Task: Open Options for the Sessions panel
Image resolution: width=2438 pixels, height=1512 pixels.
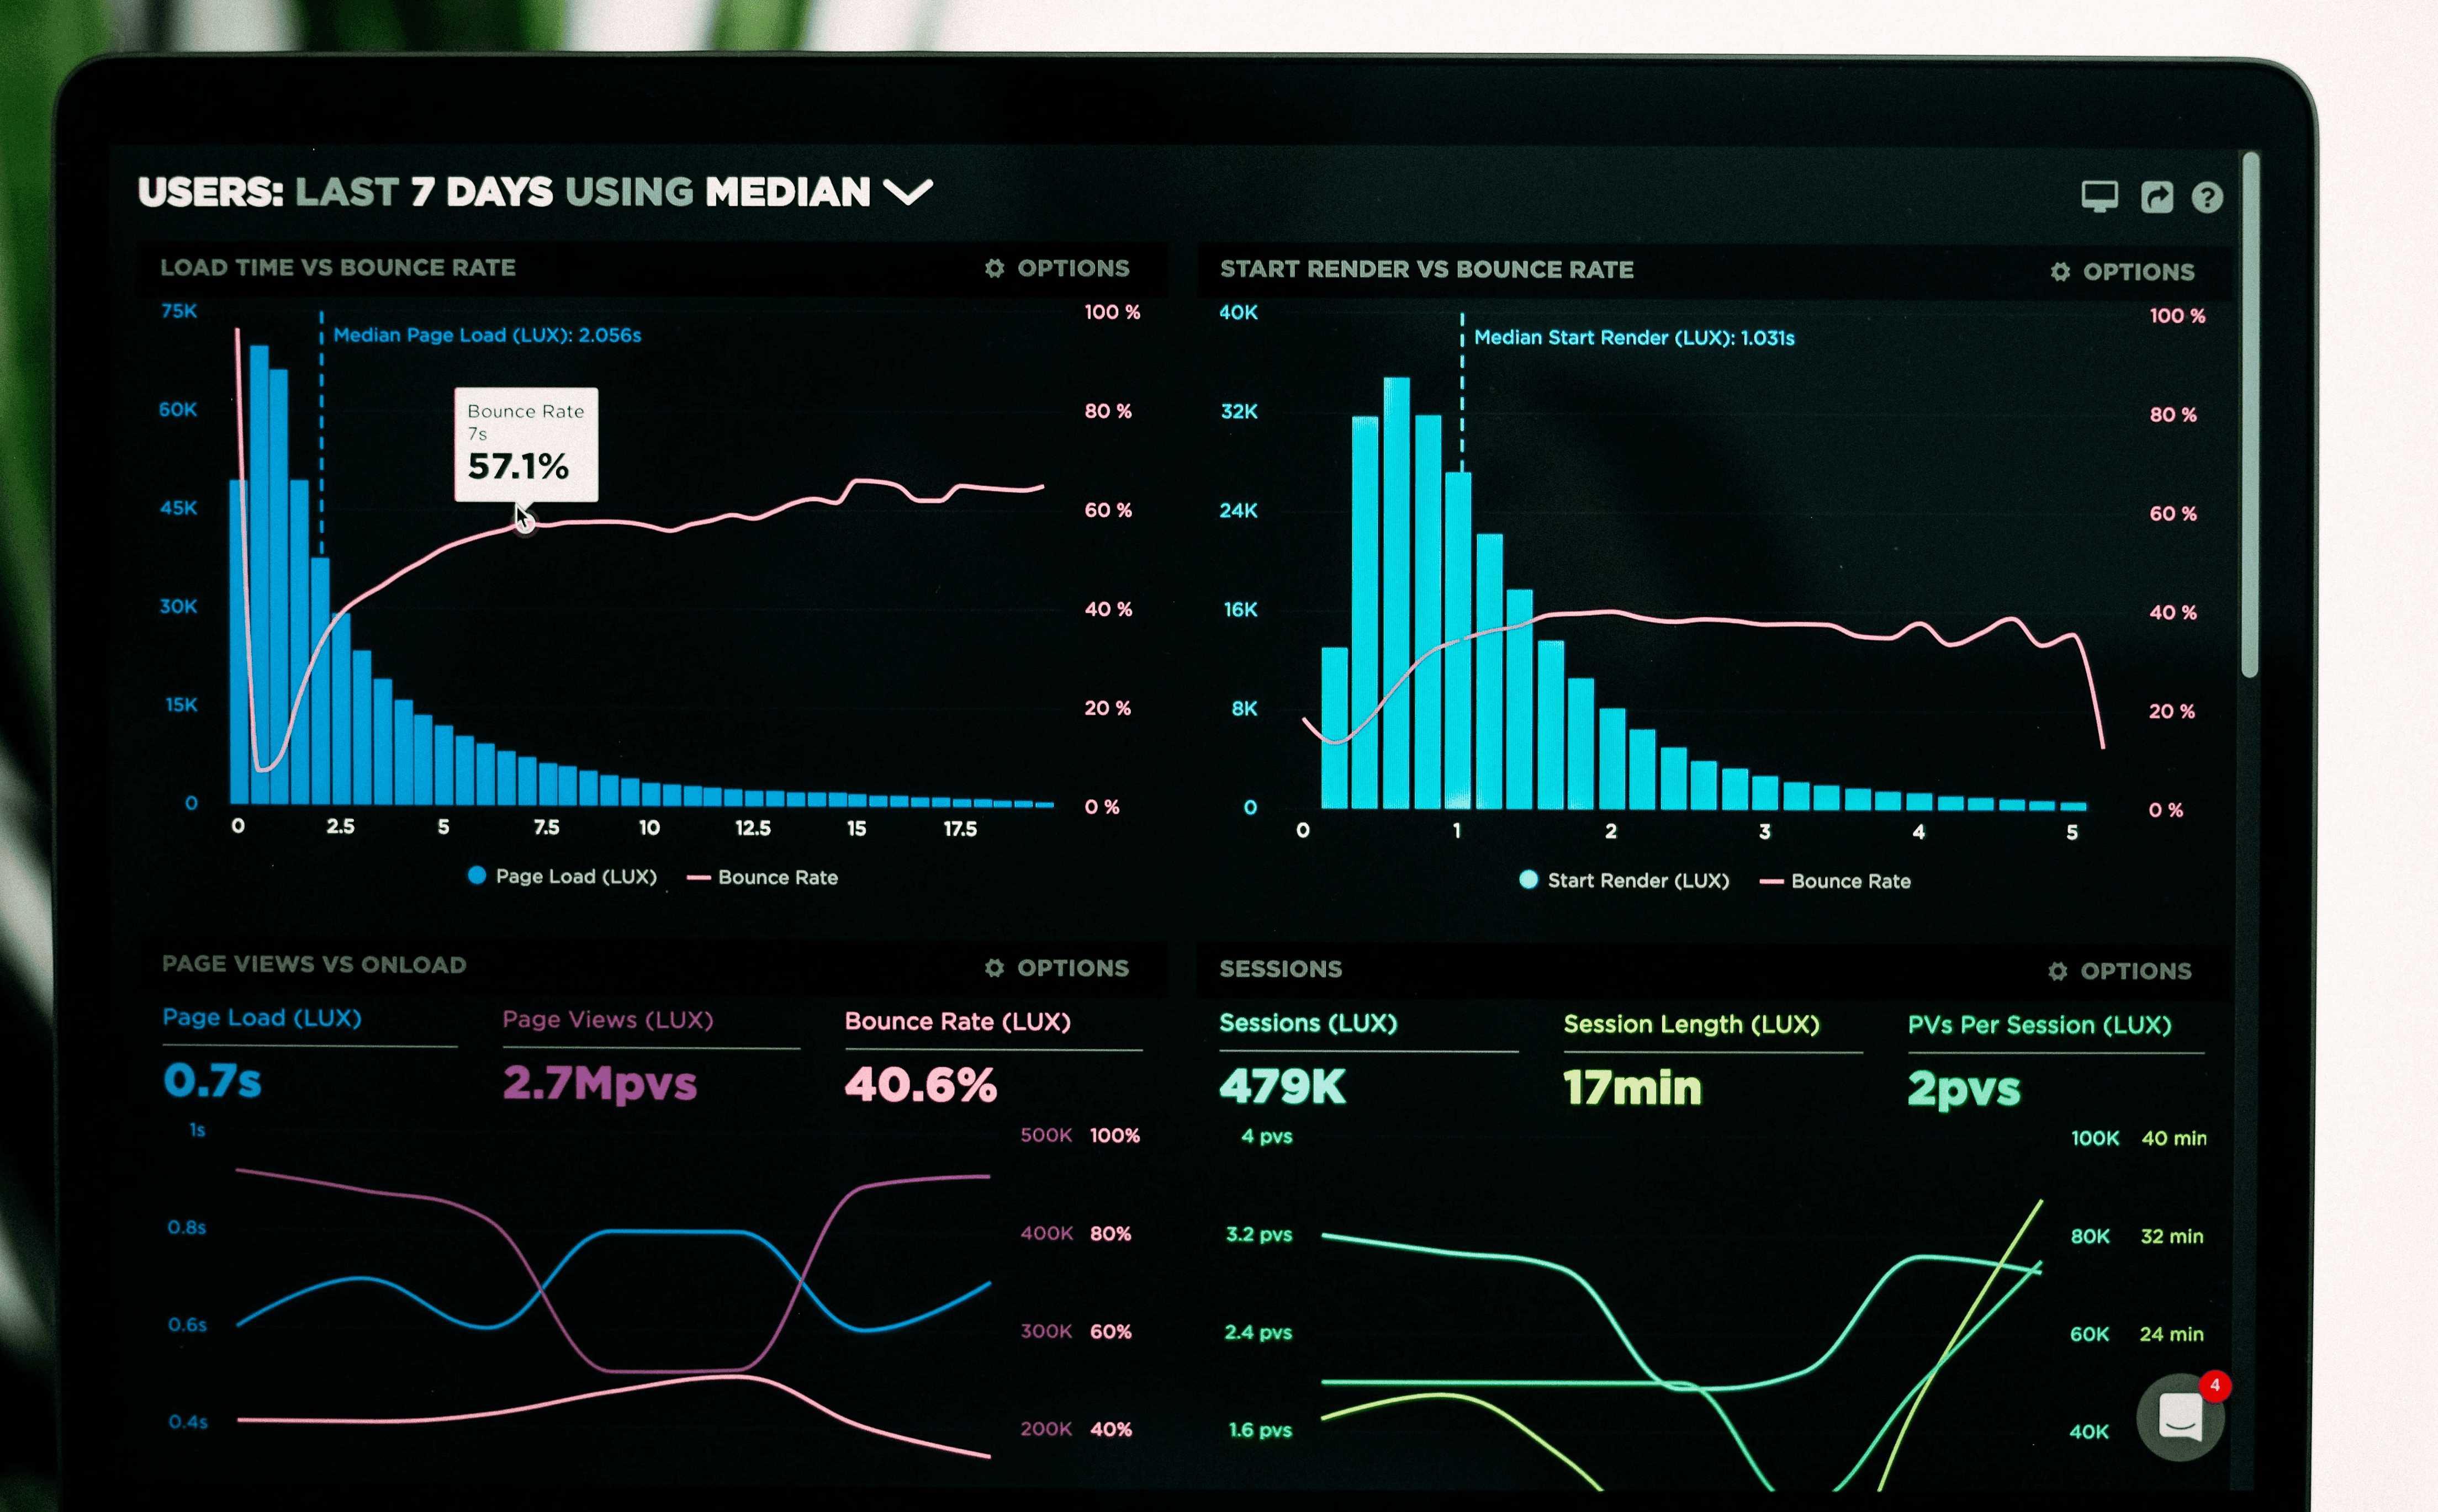Action: (2119, 970)
